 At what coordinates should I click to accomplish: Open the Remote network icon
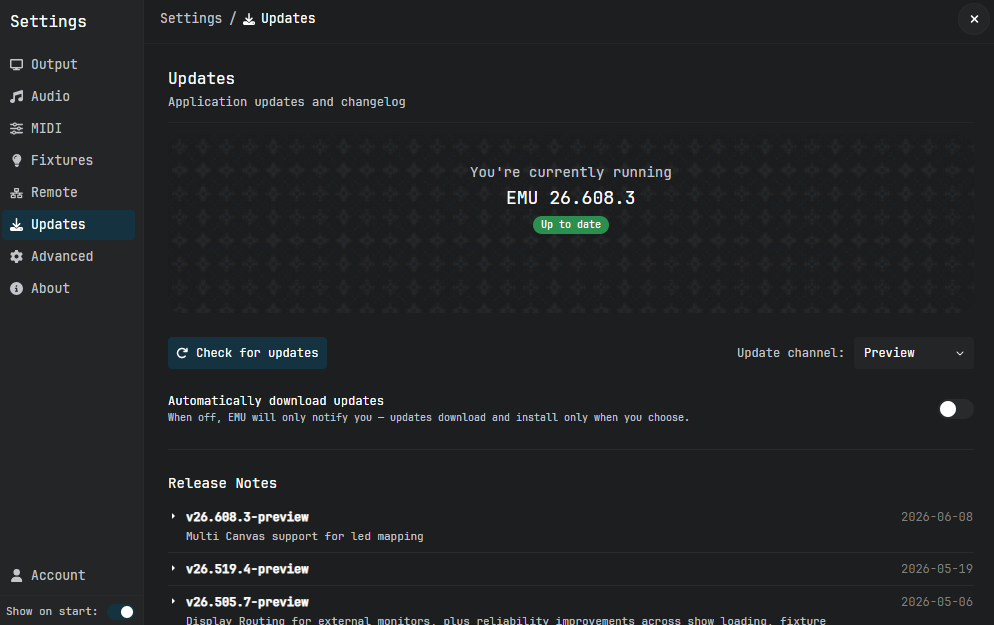[x=16, y=193]
